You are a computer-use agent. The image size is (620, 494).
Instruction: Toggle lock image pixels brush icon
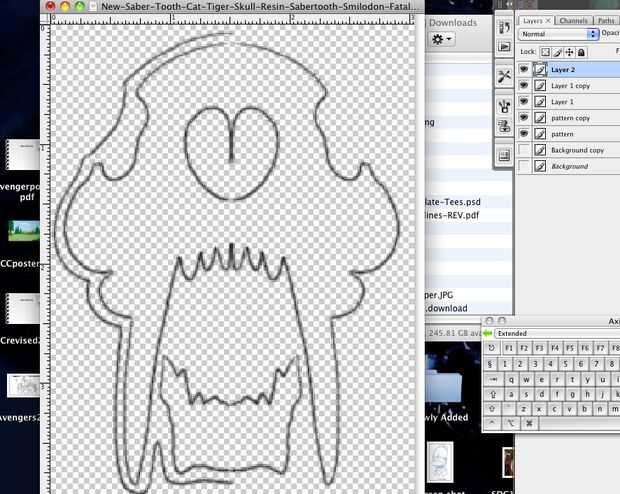click(x=557, y=52)
